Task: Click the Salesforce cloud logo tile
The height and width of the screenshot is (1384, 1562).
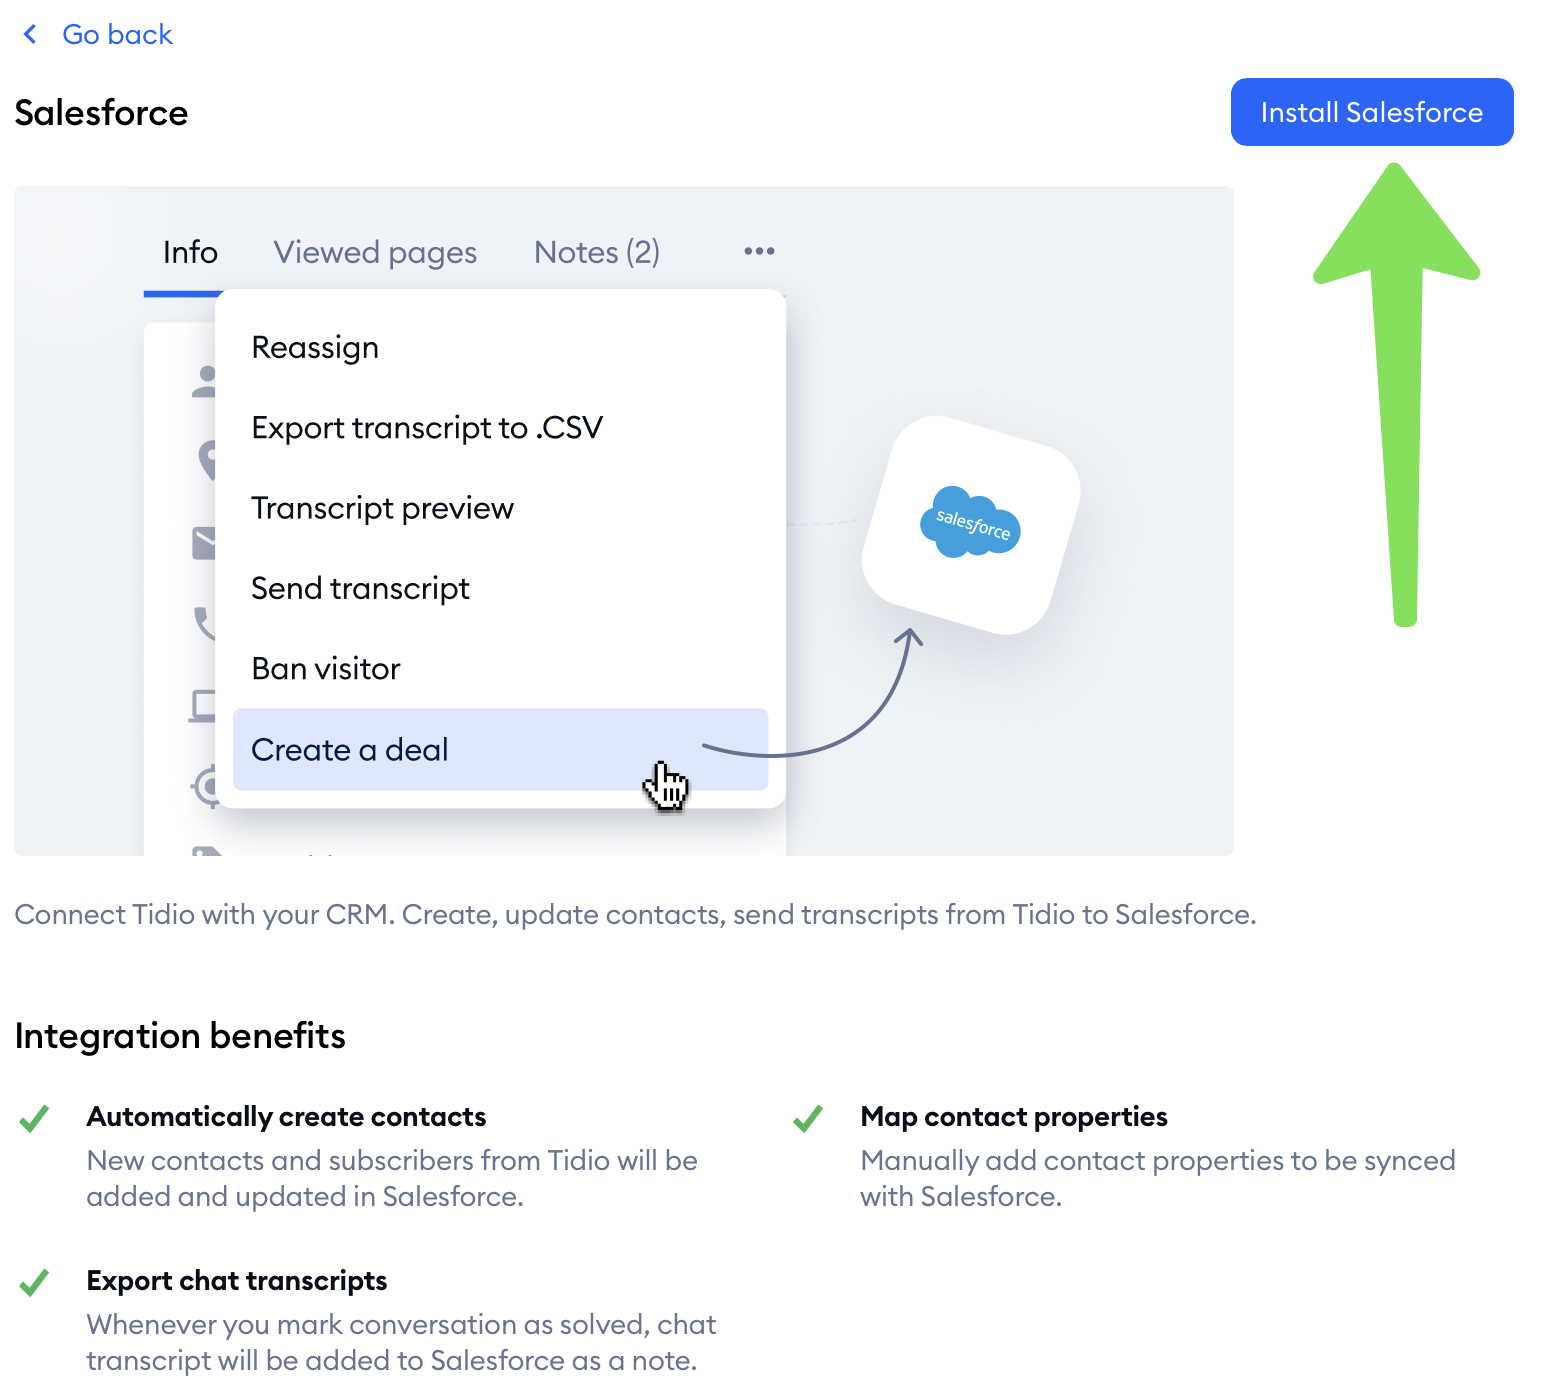Action: tap(971, 525)
